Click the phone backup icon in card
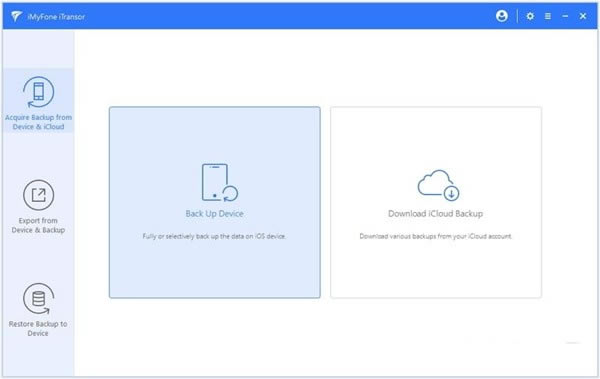 (x=219, y=183)
